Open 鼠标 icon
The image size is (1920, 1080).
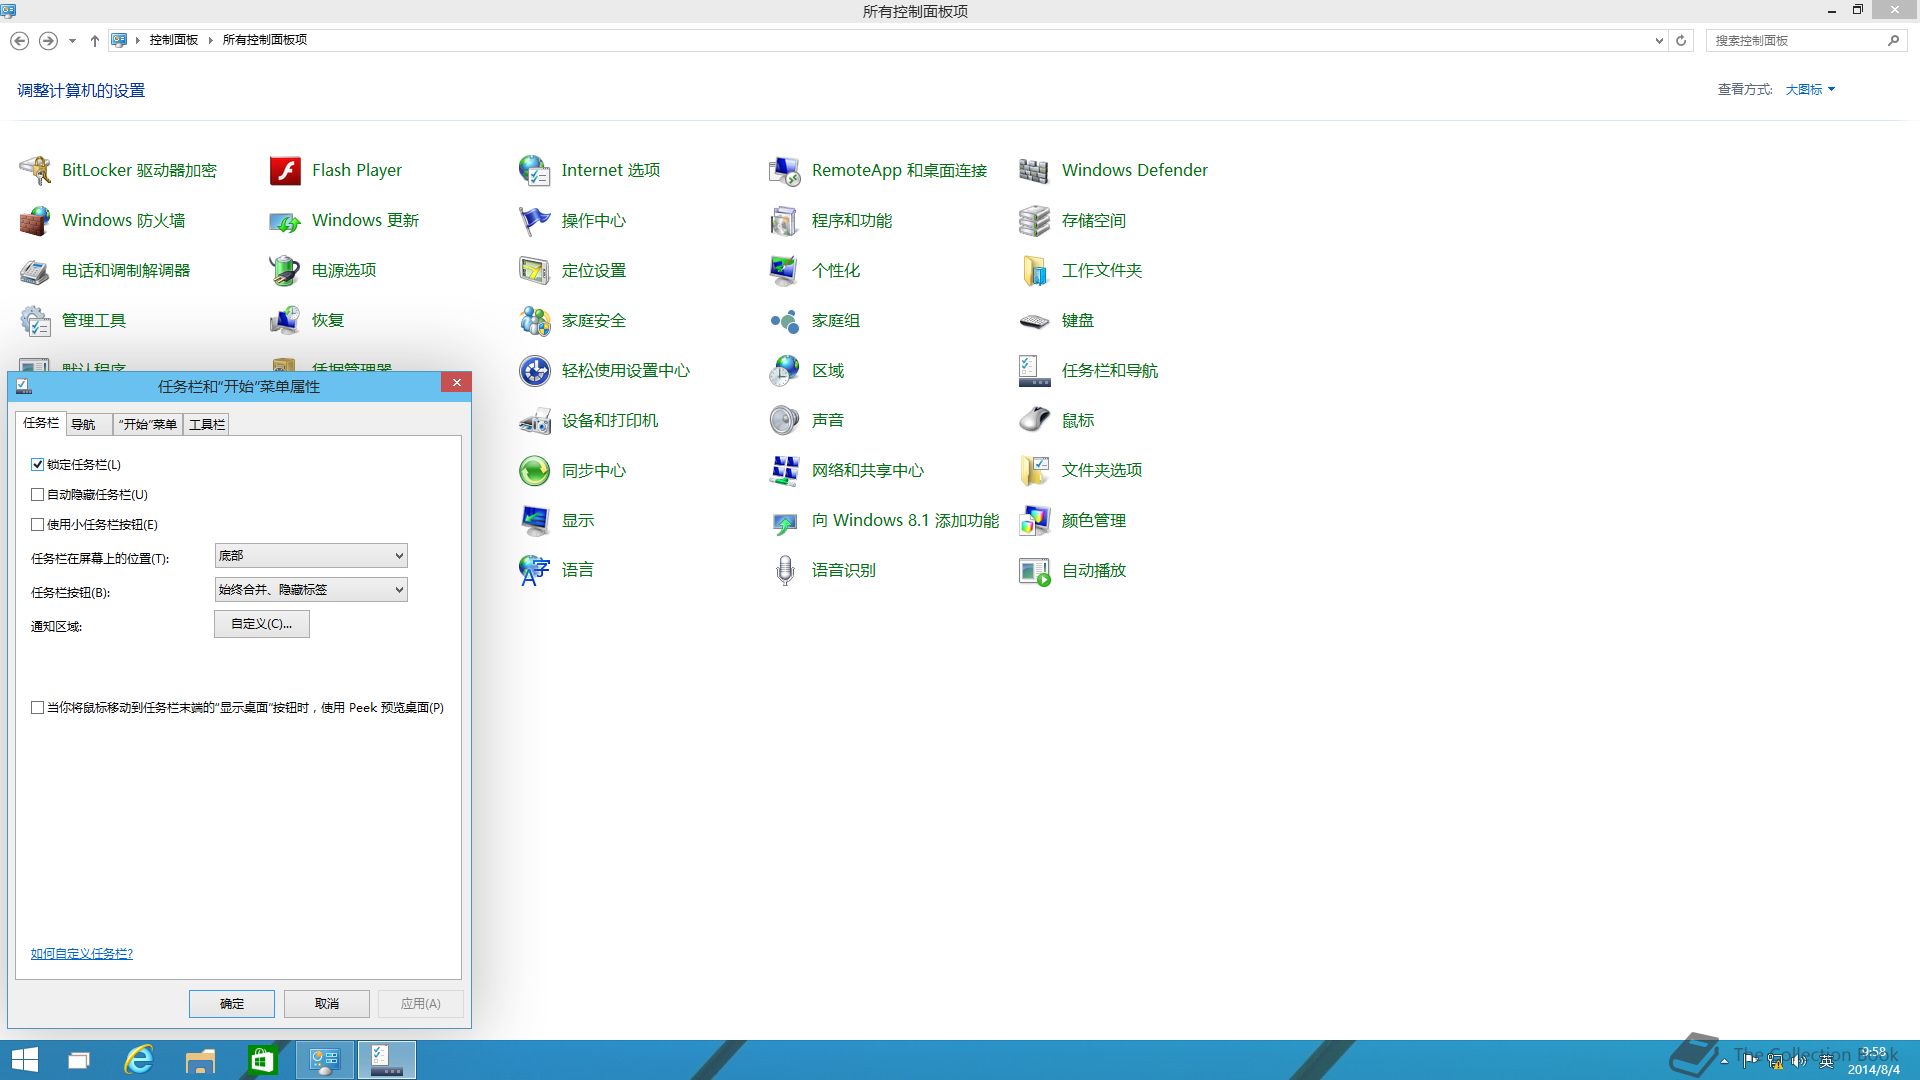[x=1035, y=421]
